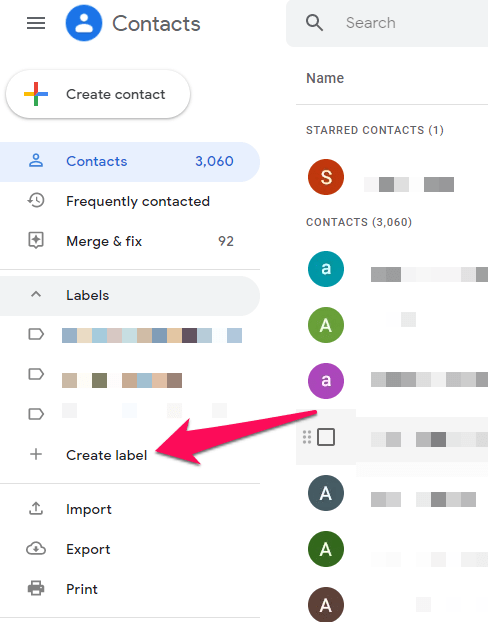488x622 pixels.
Task: Select the Contacts 3,060 sidebar item
Action: click(x=130, y=162)
